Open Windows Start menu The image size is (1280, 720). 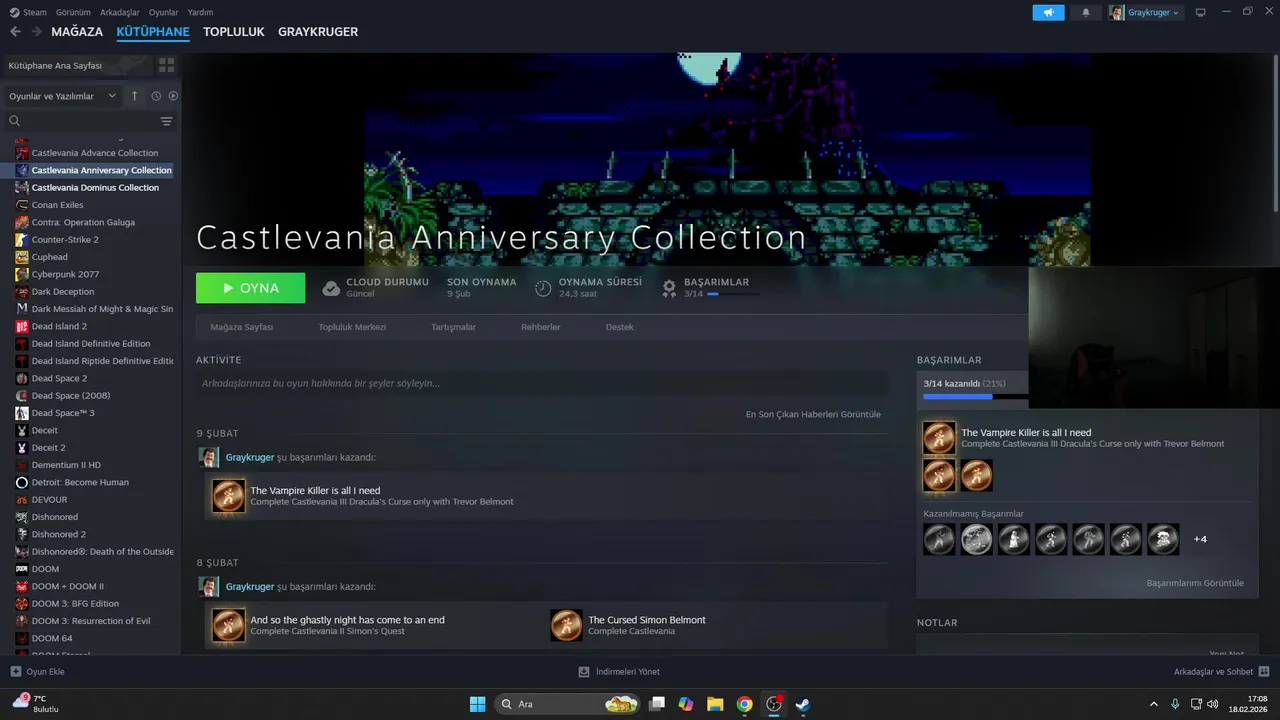(x=477, y=704)
